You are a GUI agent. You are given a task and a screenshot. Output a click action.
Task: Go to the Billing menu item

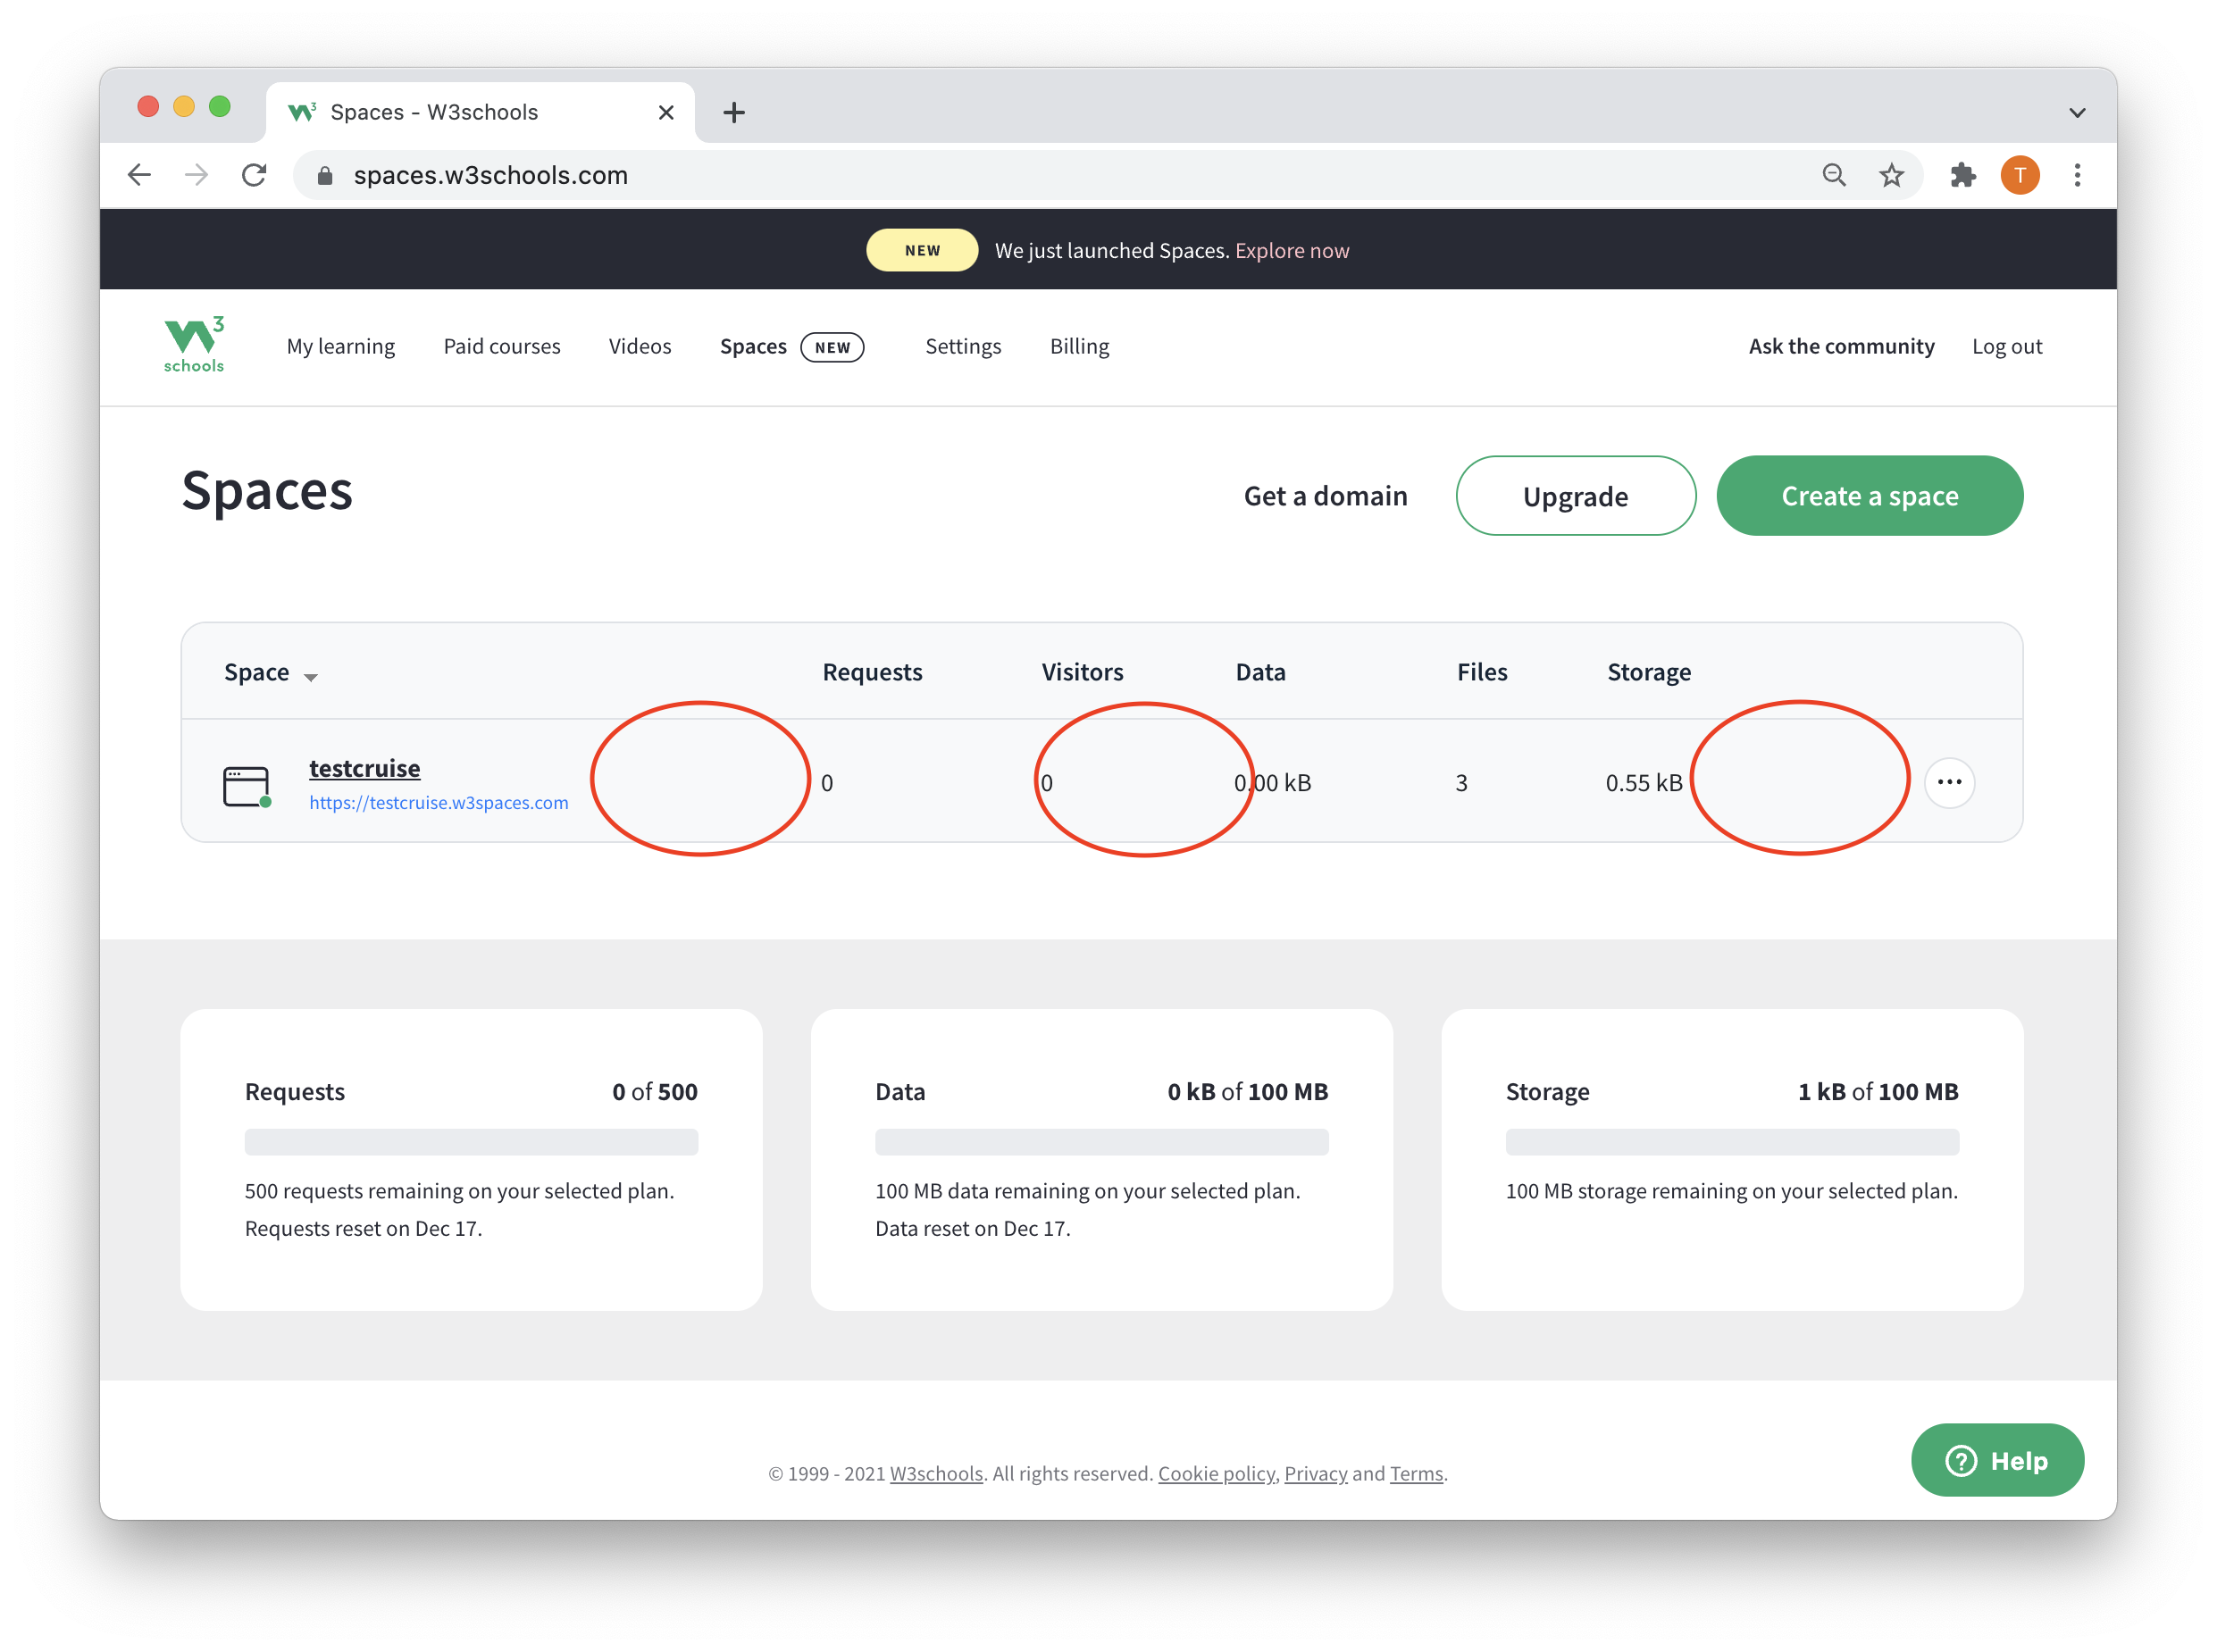[1079, 346]
